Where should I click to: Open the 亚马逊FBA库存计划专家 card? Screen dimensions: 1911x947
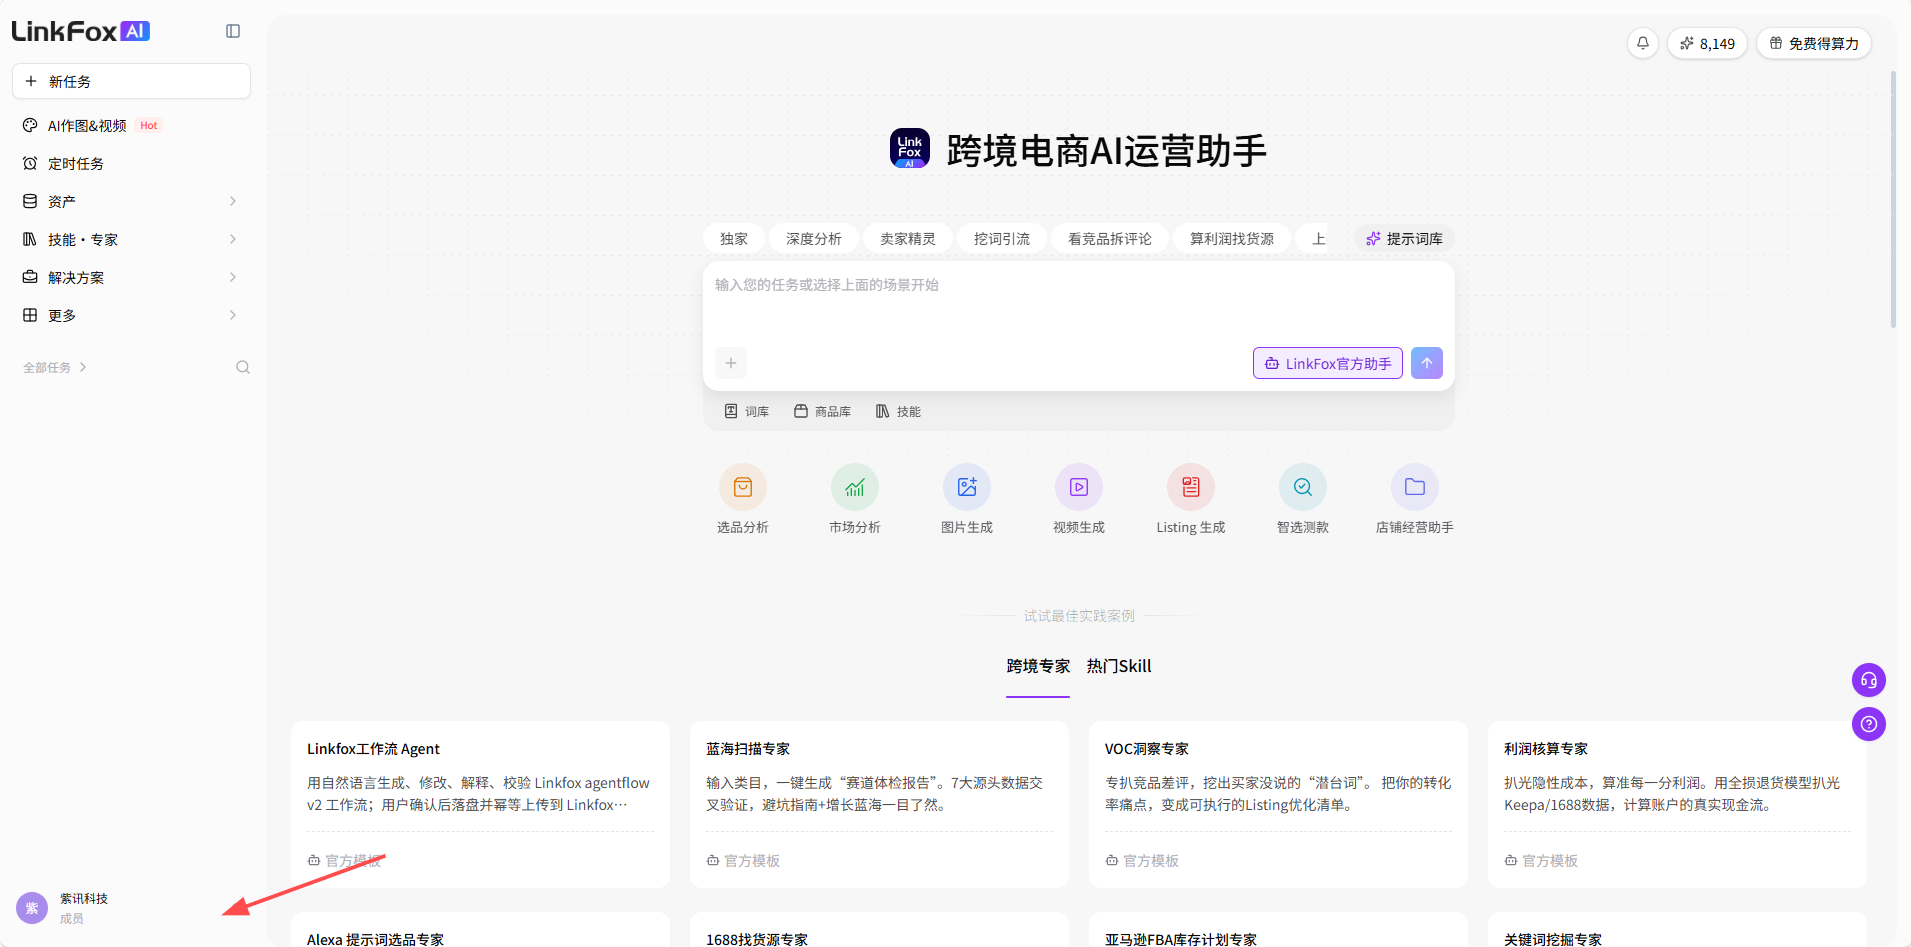tap(1278, 930)
